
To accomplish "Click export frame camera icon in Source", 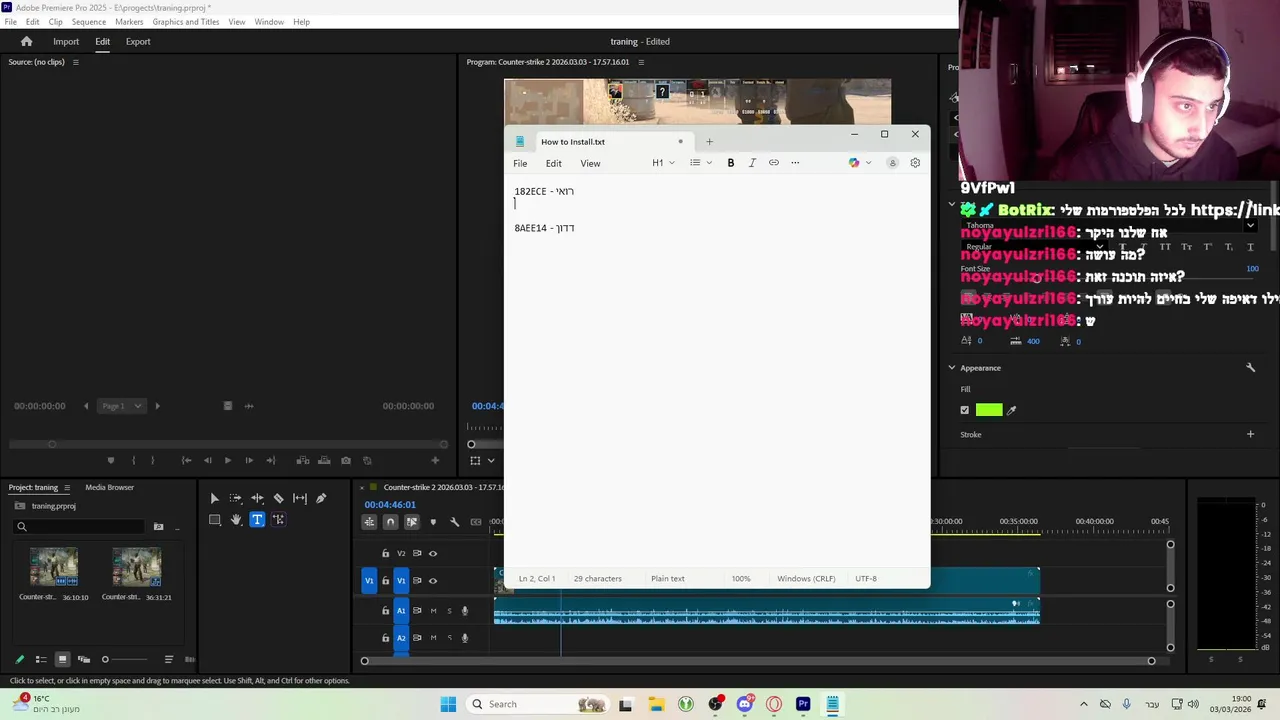I will [x=346, y=460].
